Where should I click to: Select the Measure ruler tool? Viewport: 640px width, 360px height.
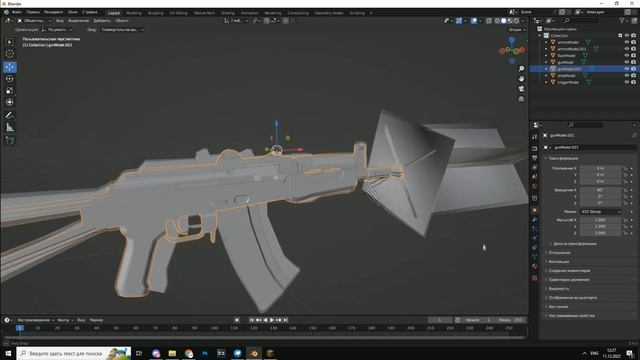(10, 128)
